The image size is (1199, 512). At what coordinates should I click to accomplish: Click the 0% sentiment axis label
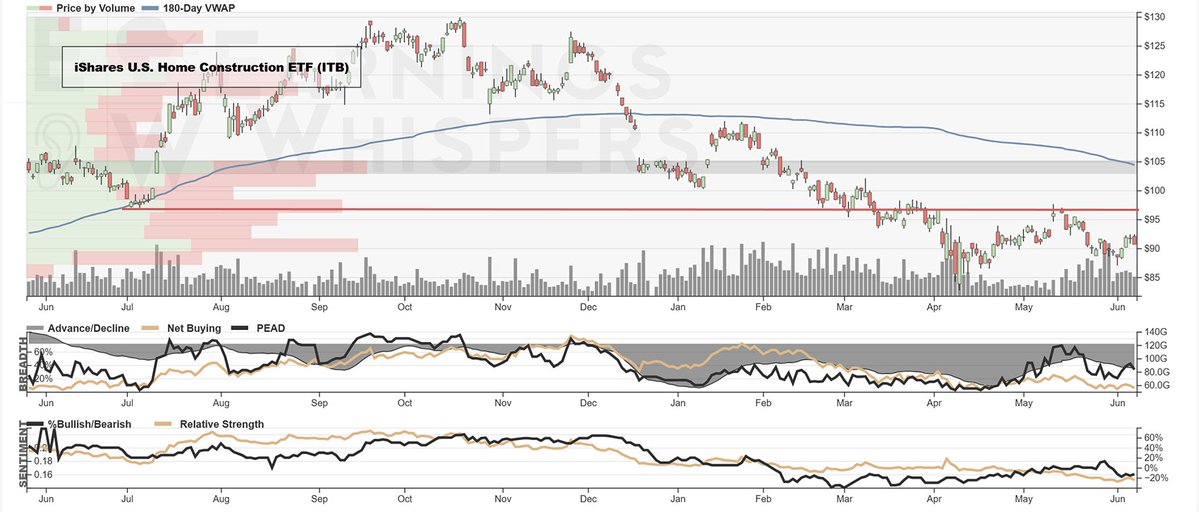(x=1151, y=468)
